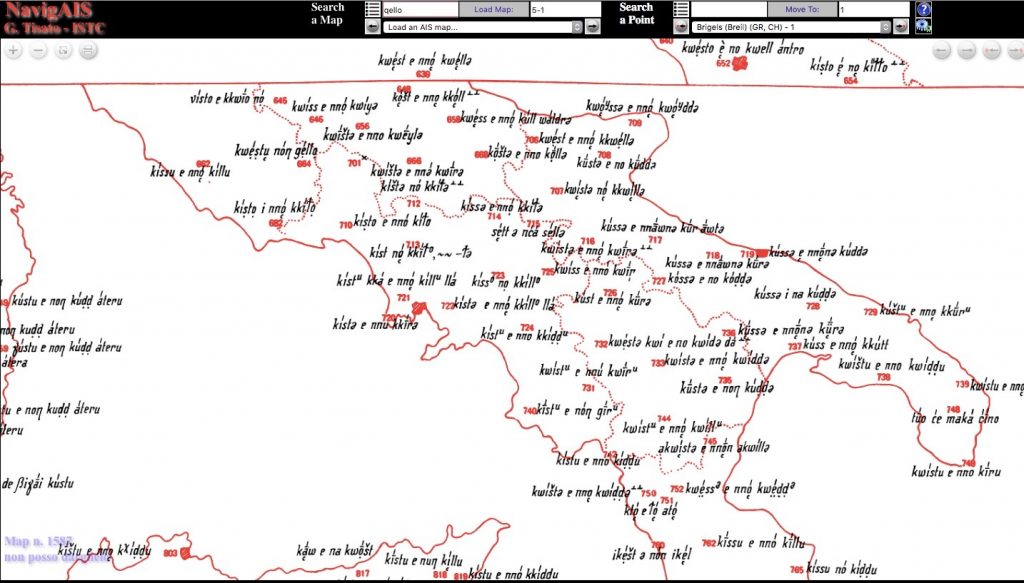Click point number 701 on map
1024x583 pixels.
point(354,163)
